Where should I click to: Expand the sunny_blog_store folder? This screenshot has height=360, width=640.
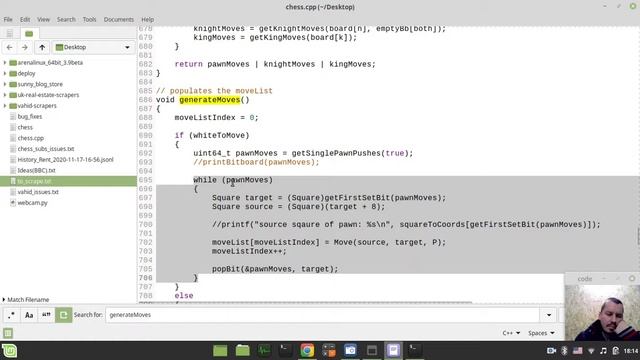tap(5, 84)
